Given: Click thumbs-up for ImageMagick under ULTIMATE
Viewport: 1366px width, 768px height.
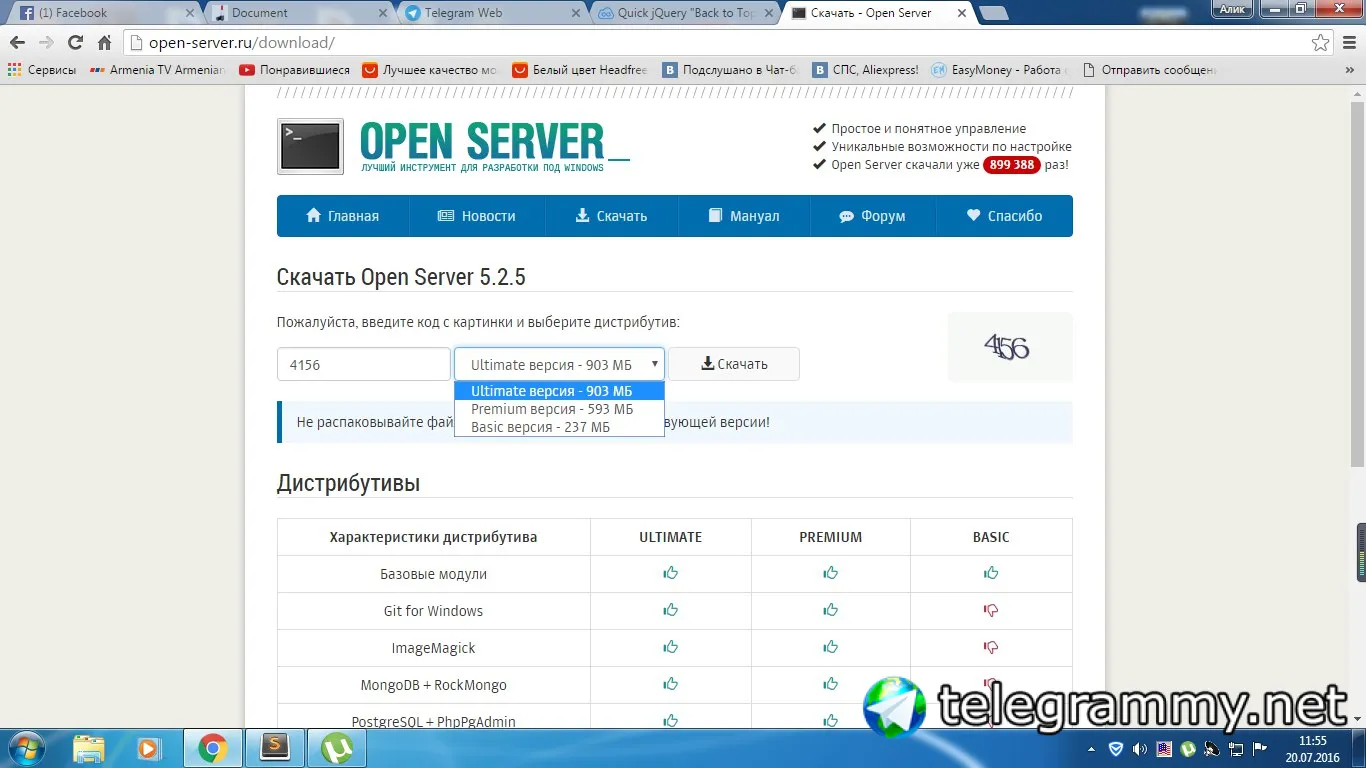Looking at the screenshot, I should pyautogui.click(x=670, y=648).
